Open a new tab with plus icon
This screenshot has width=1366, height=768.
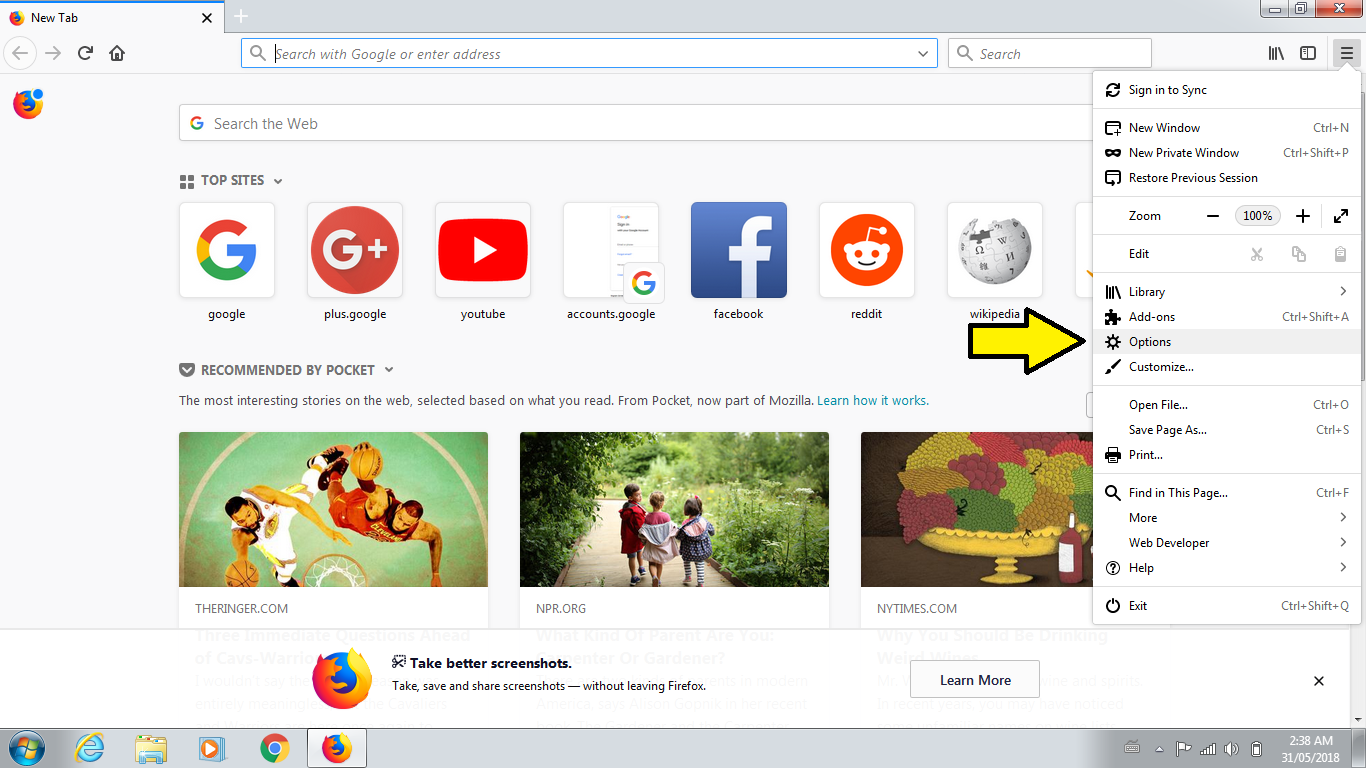point(241,16)
